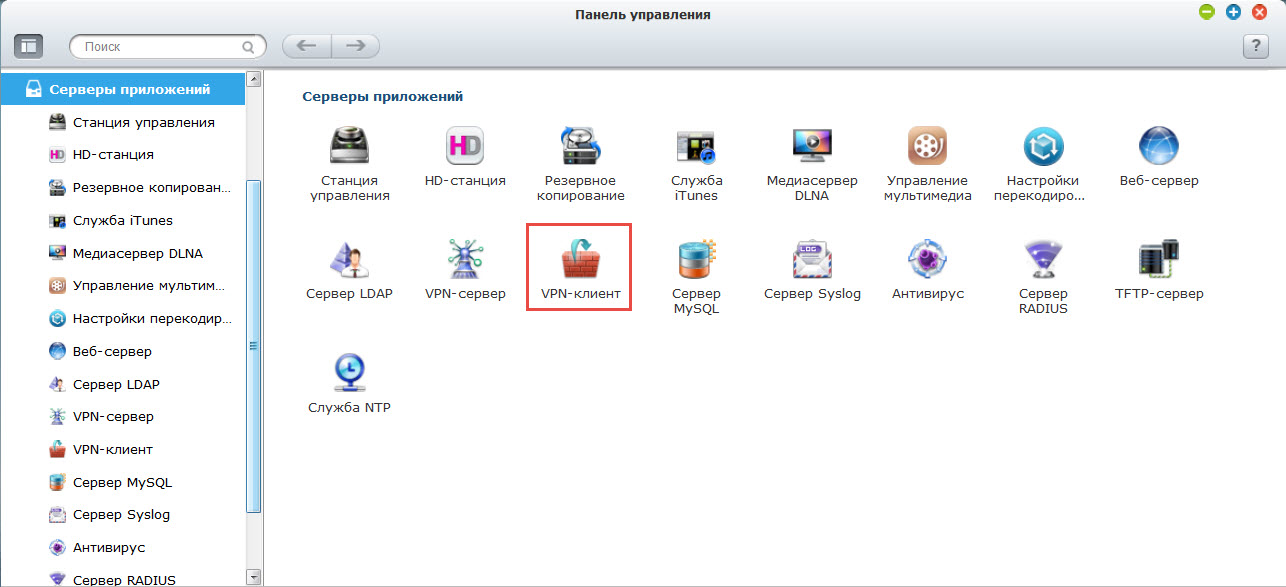The image size is (1286, 587).
Task: Select Серверы приложений sidebar header
Action: pos(122,89)
